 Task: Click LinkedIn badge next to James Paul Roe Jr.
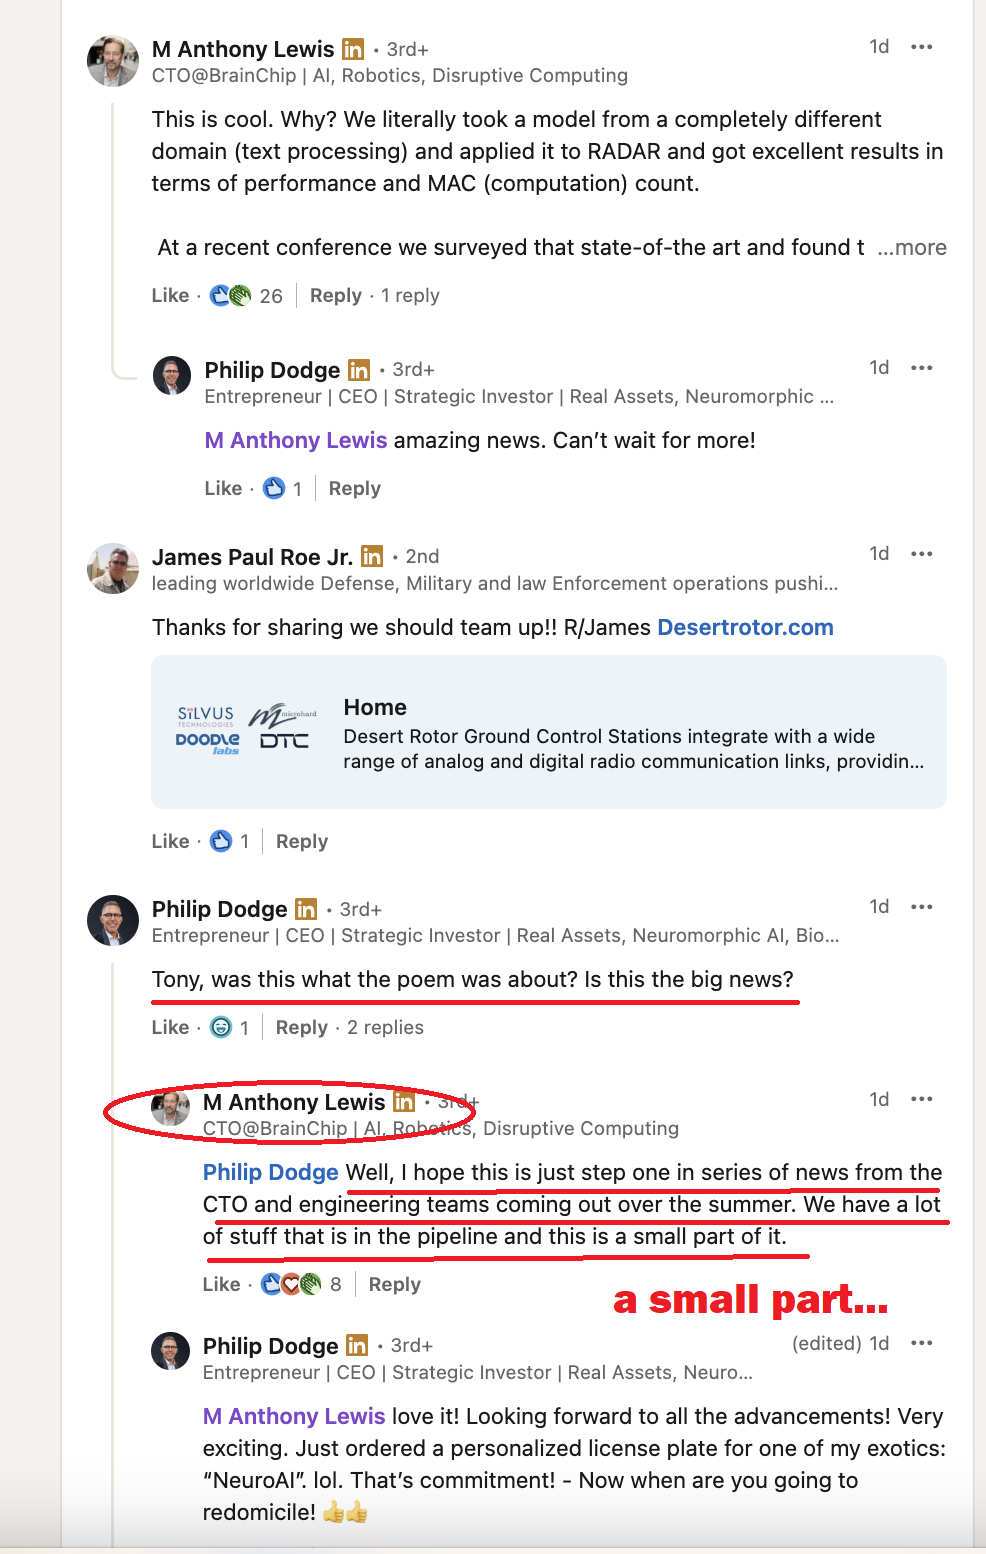point(372,556)
